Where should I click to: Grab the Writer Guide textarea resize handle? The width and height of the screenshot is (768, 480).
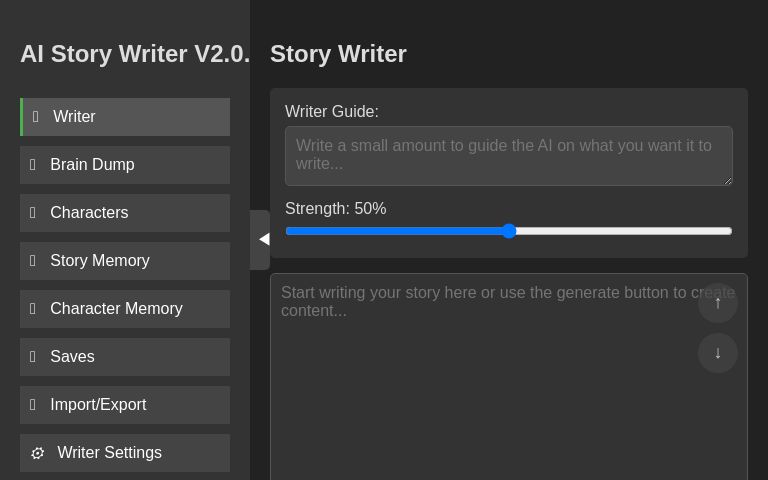pyautogui.click(x=728, y=181)
